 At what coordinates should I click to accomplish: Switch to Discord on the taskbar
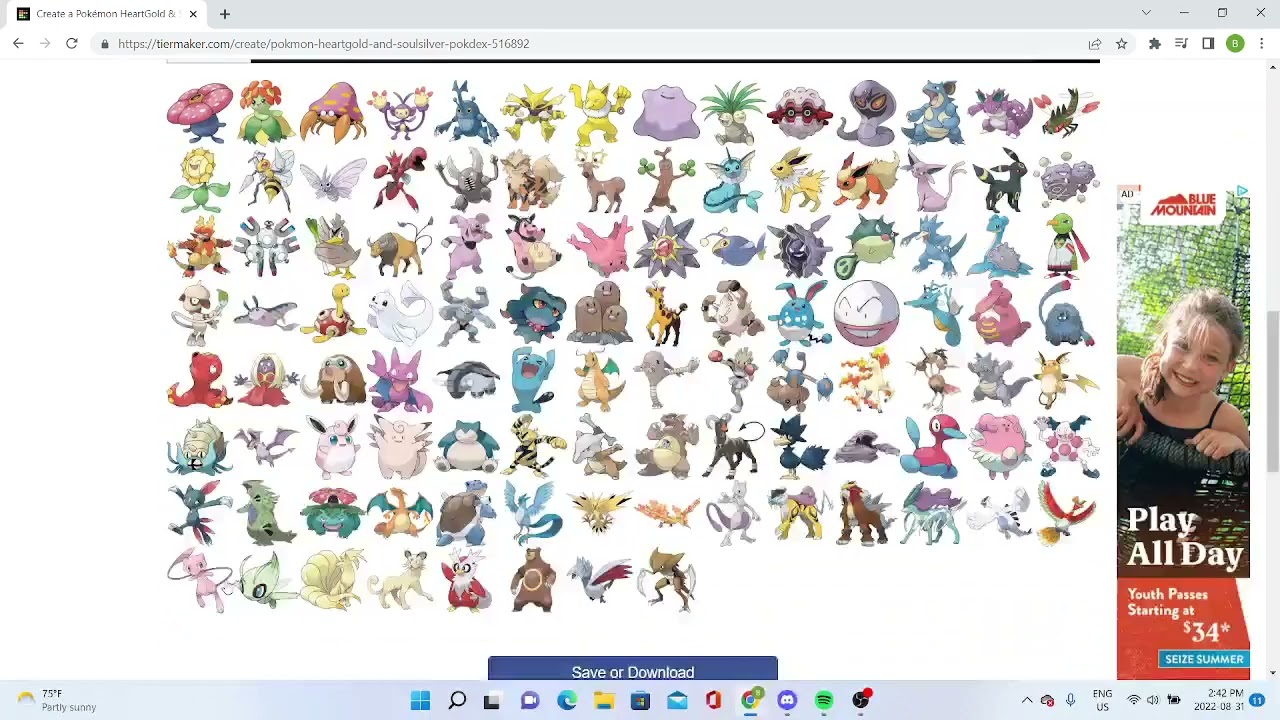tap(787, 700)
